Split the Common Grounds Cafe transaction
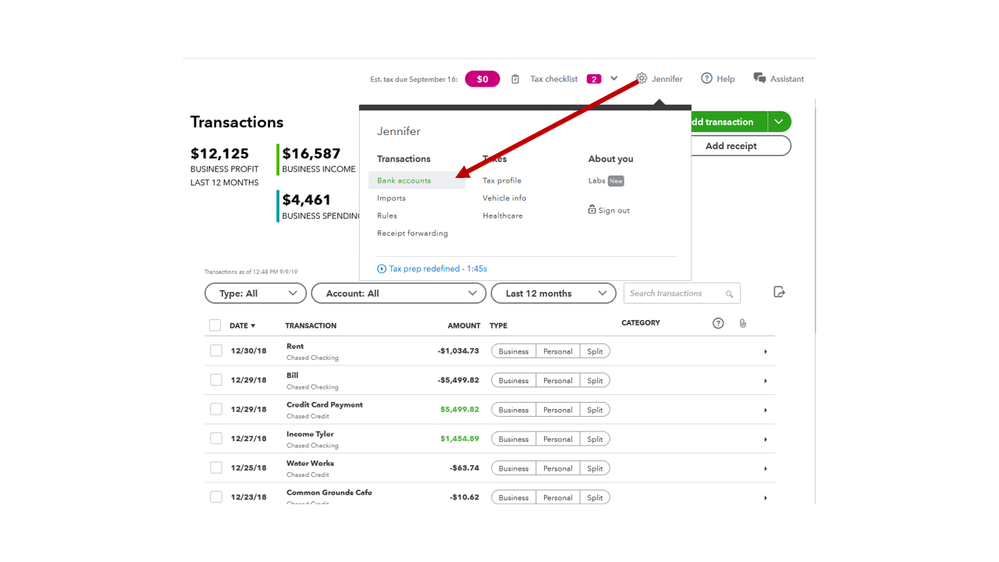Viewport: 999px width, 562px height. pos(594,498)
